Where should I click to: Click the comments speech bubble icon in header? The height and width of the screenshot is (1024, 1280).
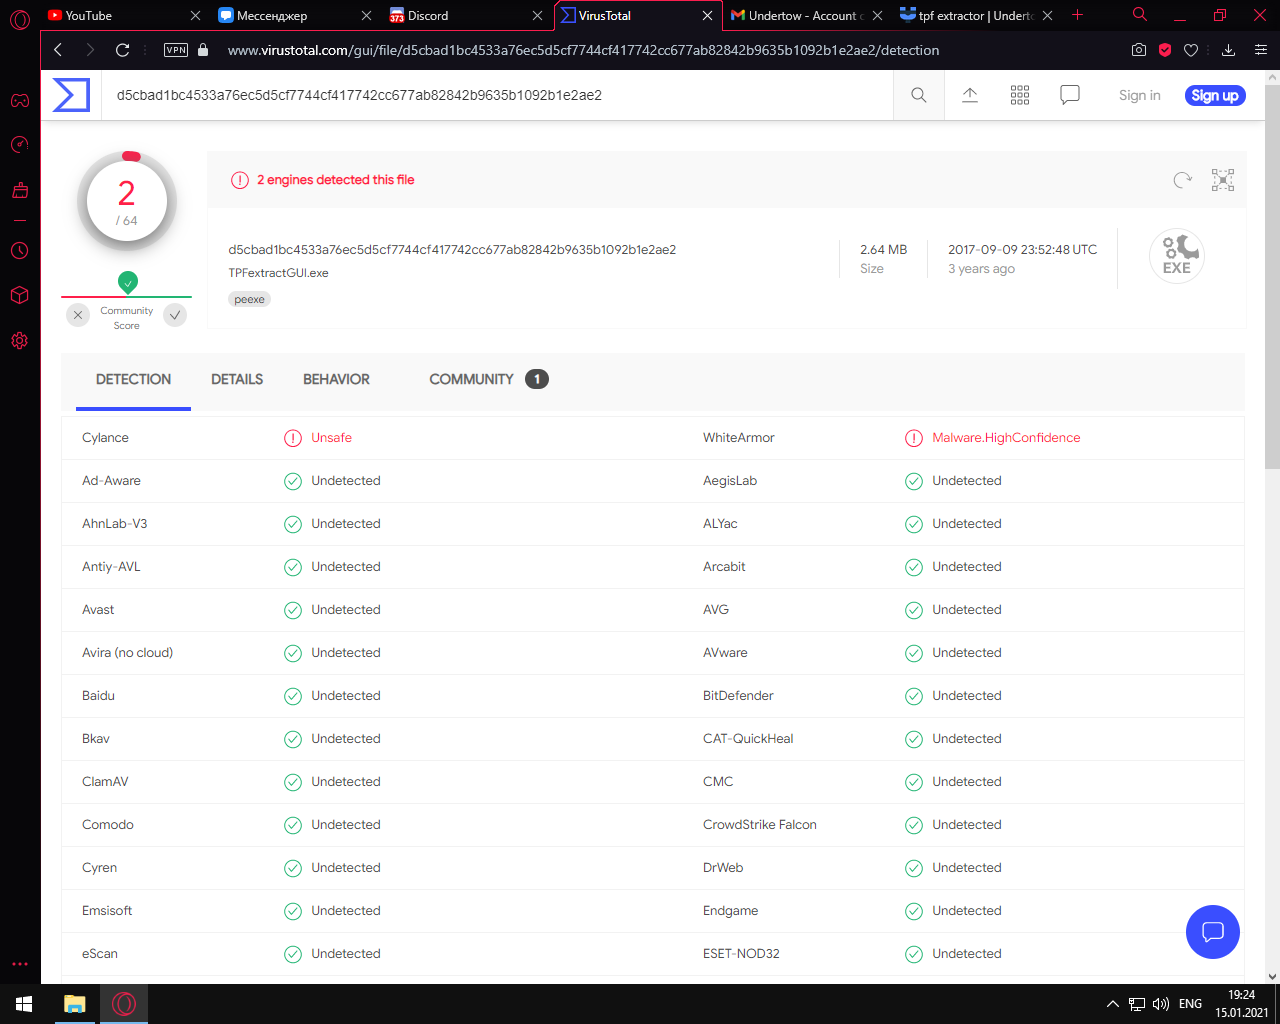(x=1070, y=95)
